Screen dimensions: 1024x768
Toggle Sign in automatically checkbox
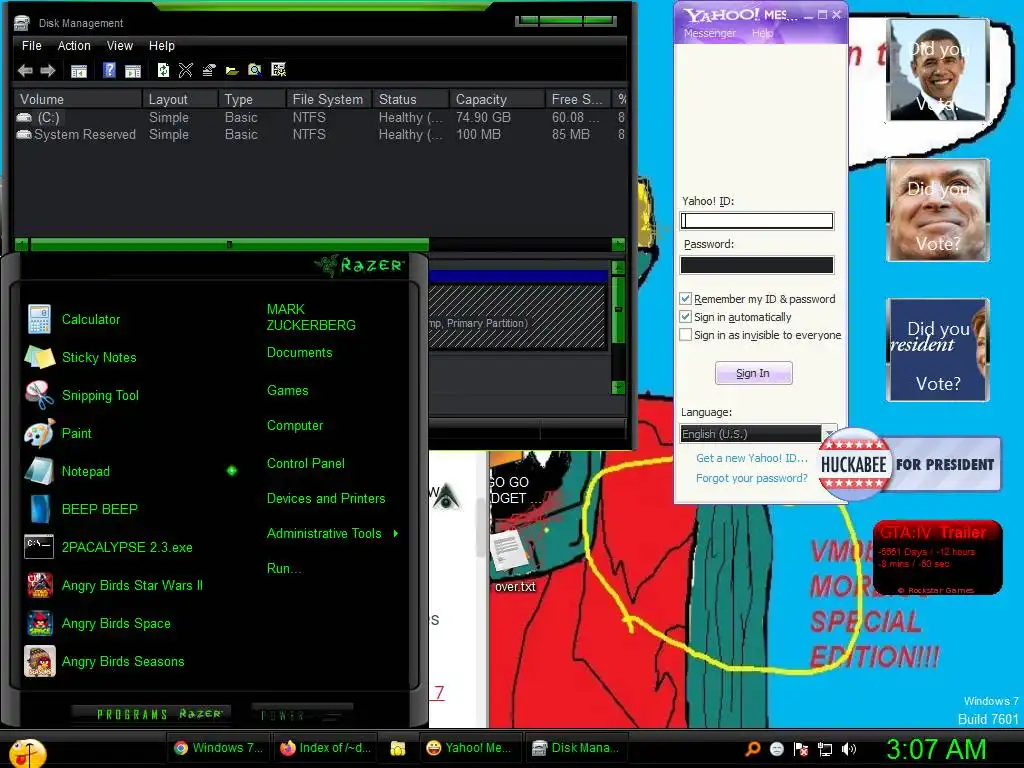[685, 317]
